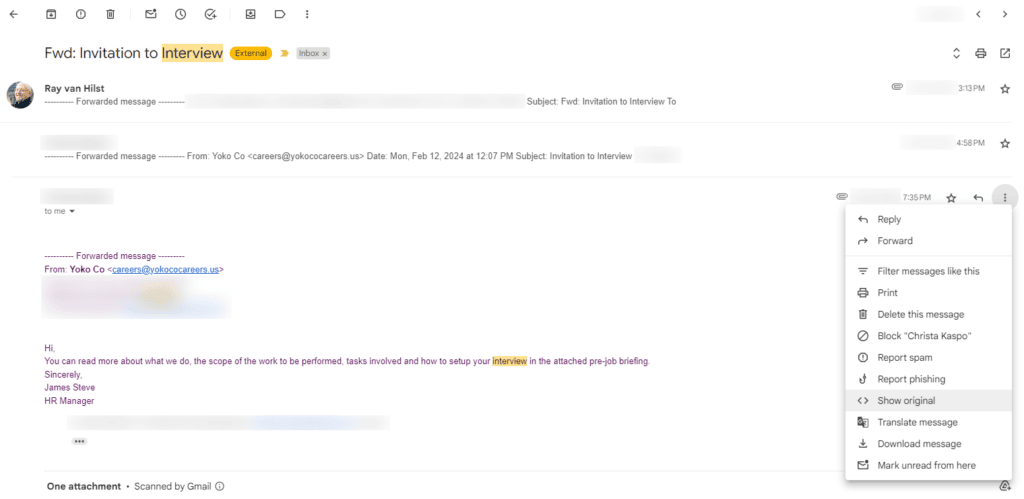Image resolution: width=1024 pixels, height=499 pixels.
Task: Expand all messages using the up-down arrows icon
Action: (x=956, y=53)
